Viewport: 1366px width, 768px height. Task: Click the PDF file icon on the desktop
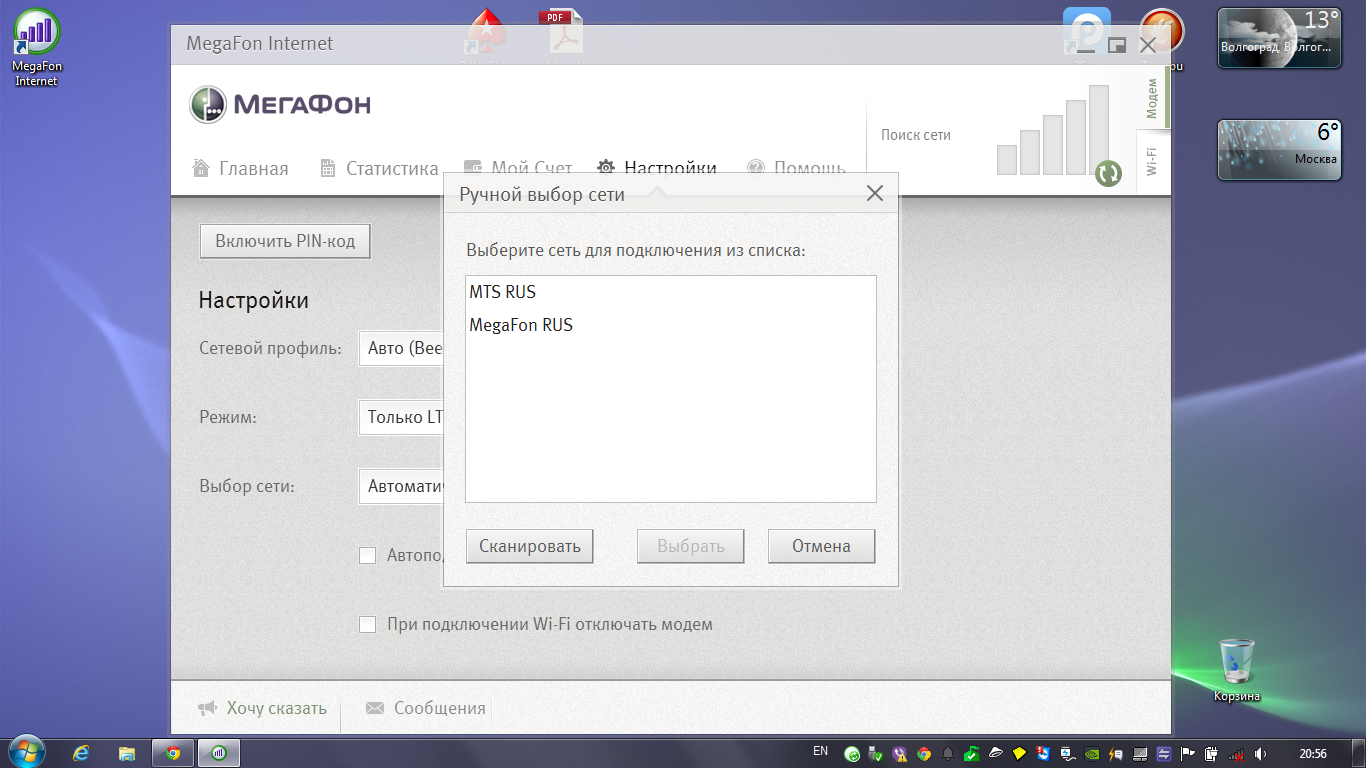click(561, 33)
